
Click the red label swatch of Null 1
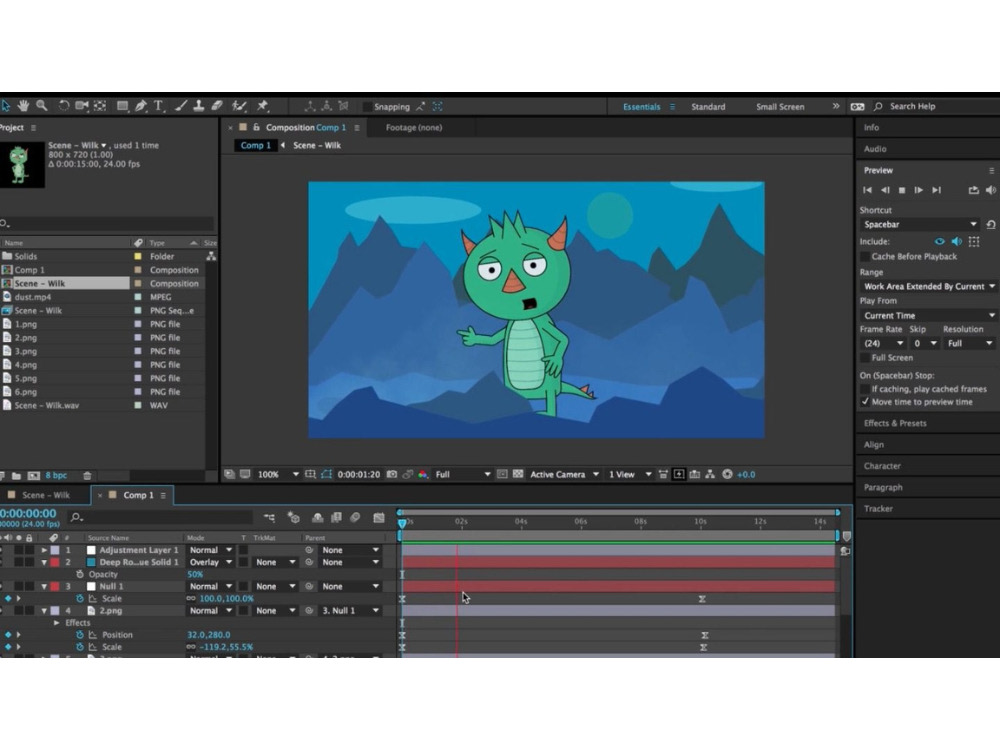tap(55, 587)
